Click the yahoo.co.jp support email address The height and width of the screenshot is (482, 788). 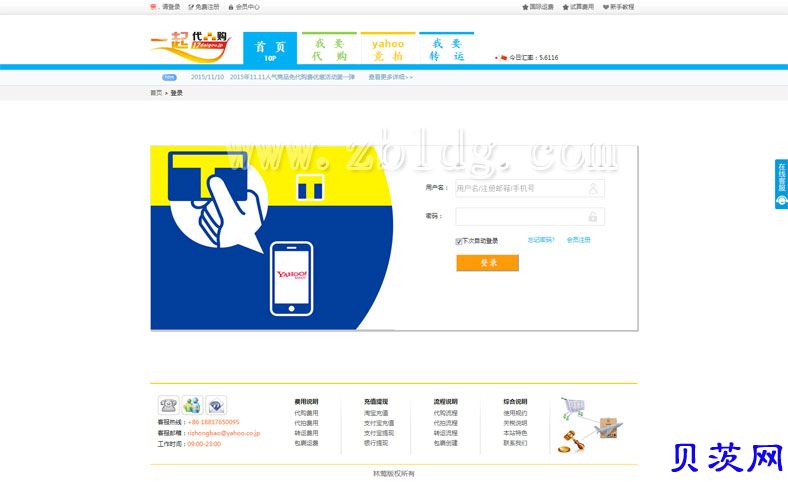coord(224,433)
